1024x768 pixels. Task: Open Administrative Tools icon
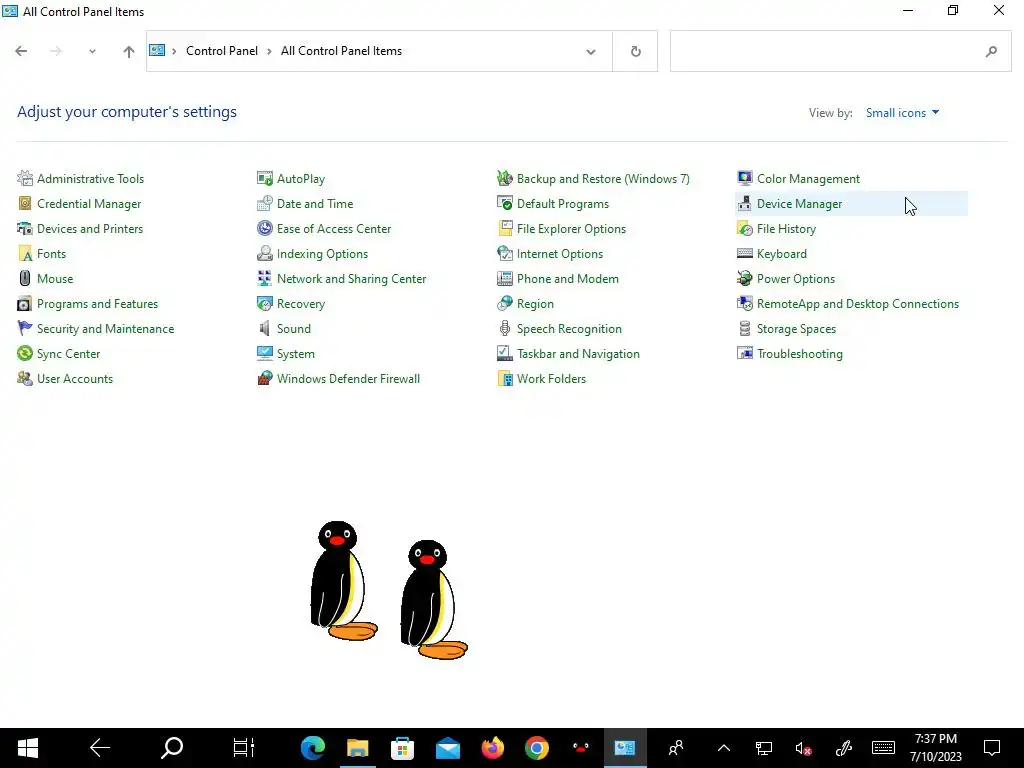25,178
